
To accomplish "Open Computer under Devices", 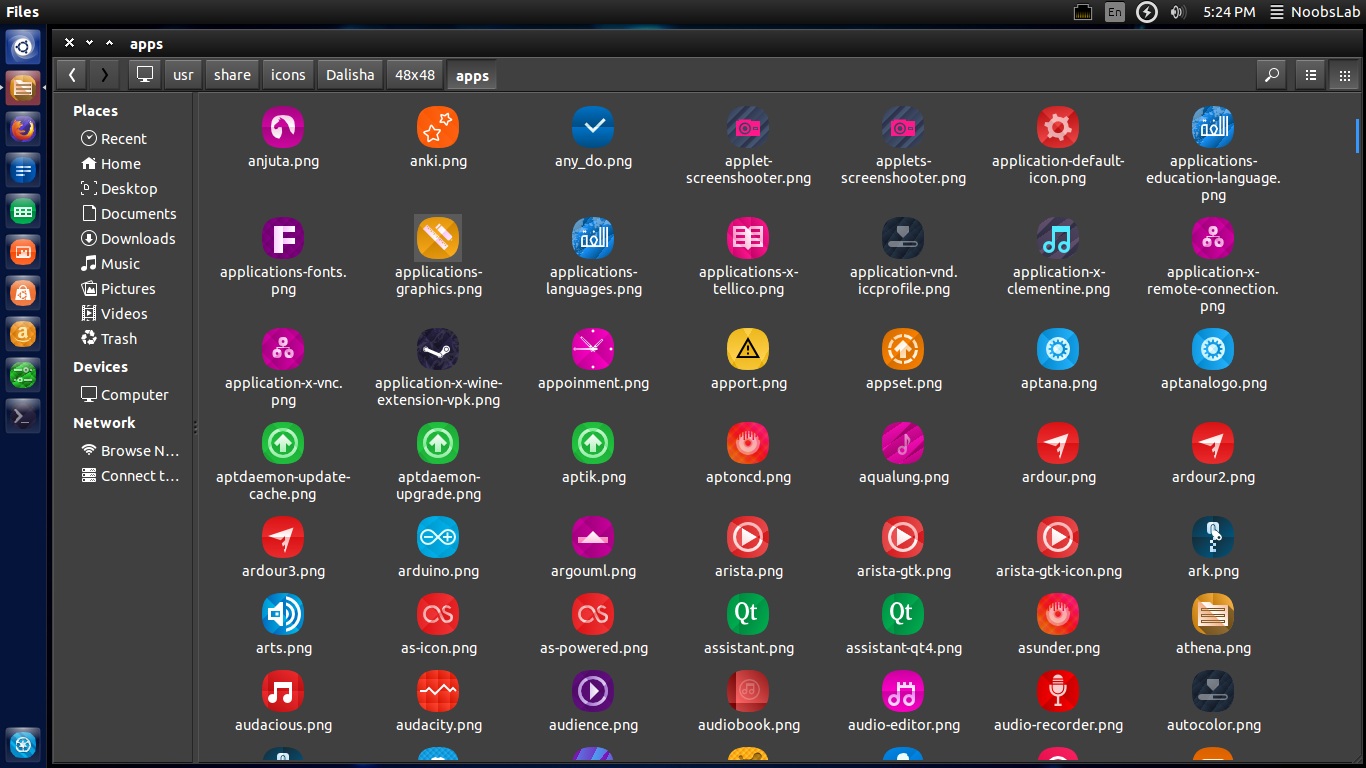I will click(124, 395).
